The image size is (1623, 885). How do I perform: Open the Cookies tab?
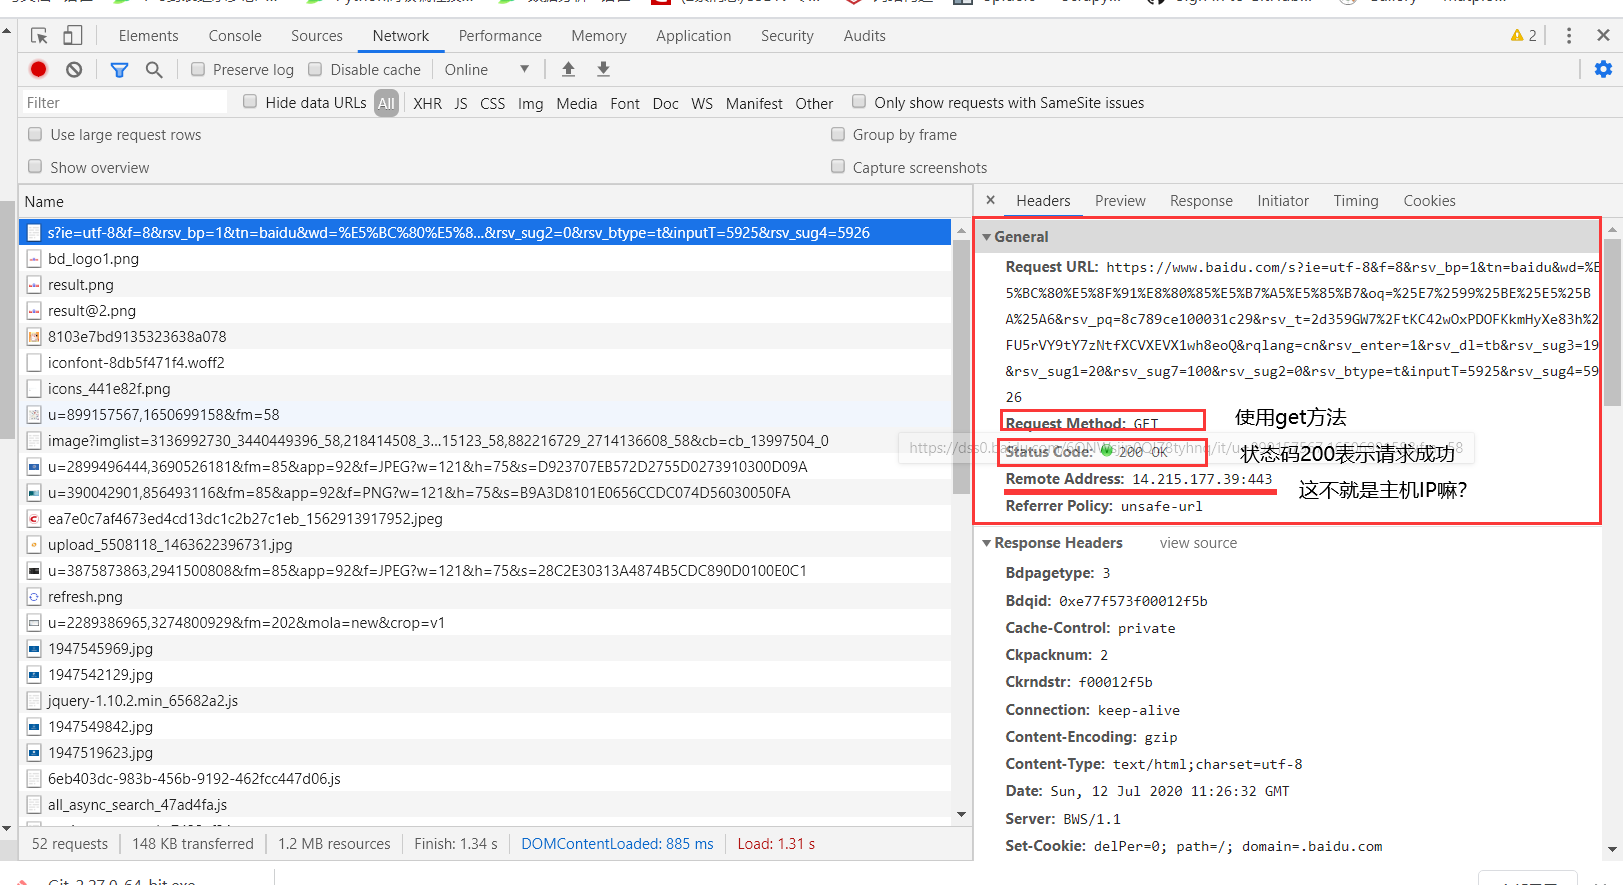pos(1429,201)
